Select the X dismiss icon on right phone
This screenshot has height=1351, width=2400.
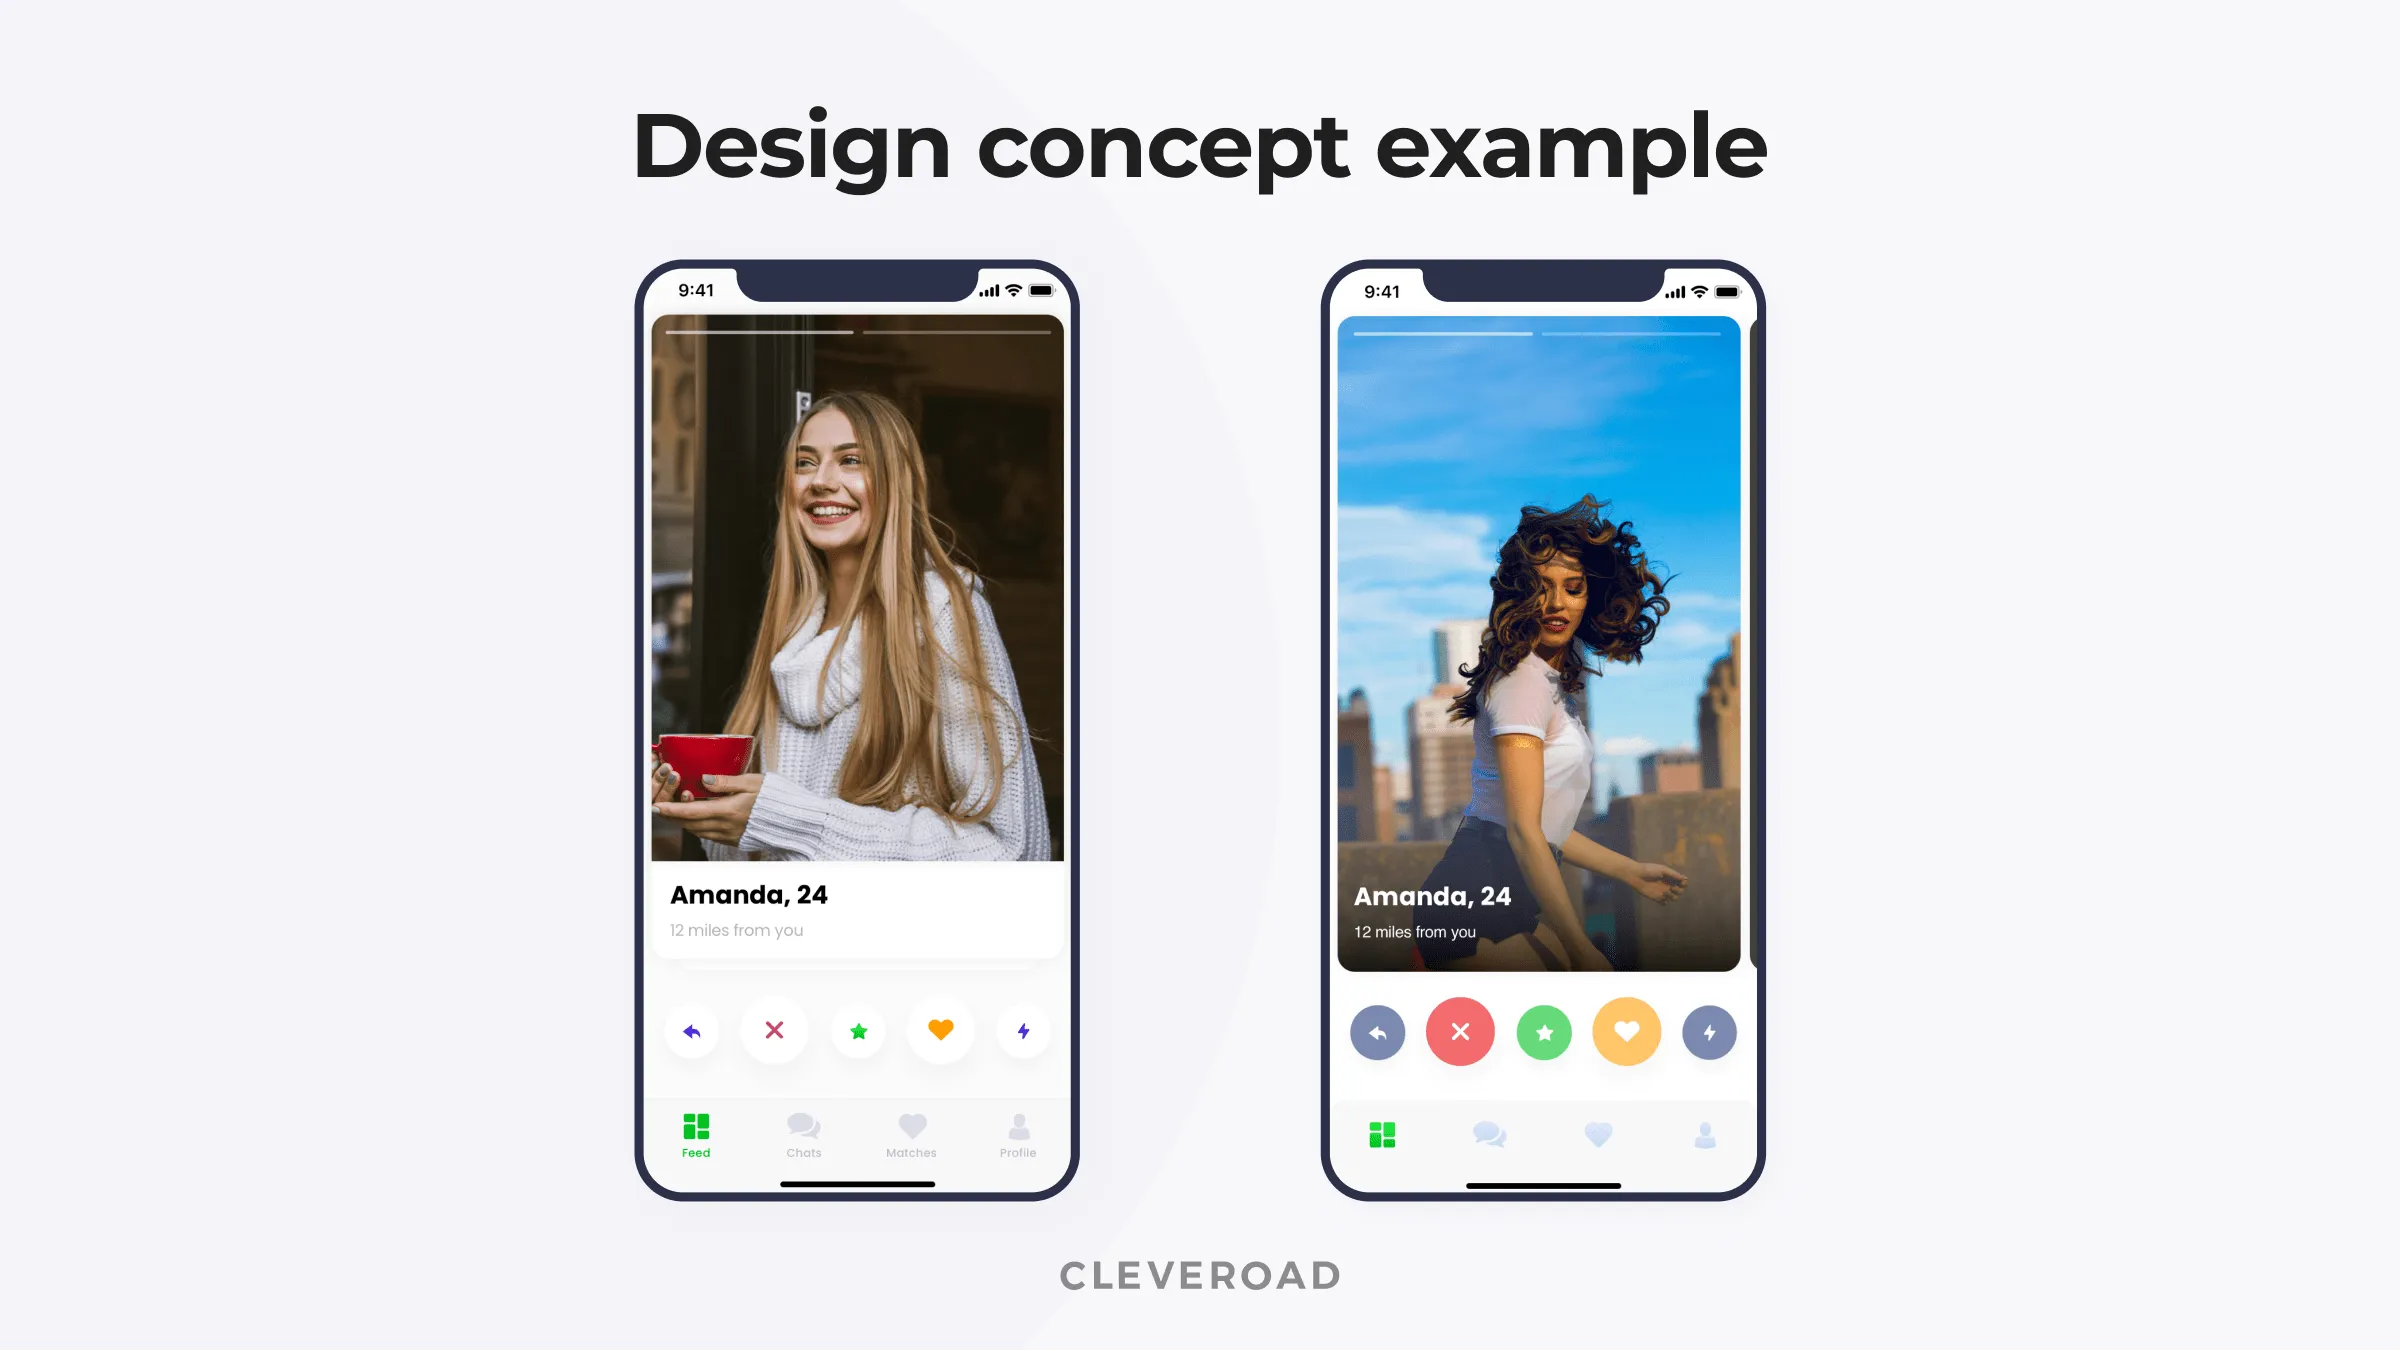(1459, 1030)
